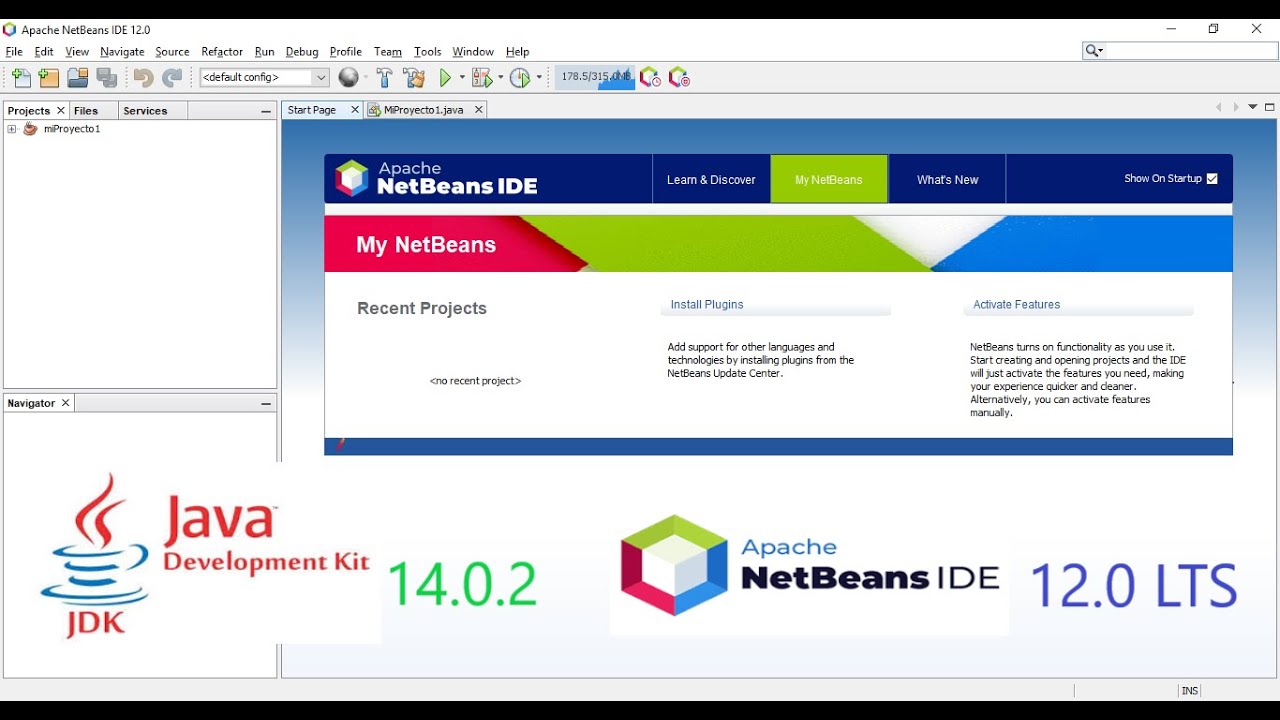
Task: Click the magnifier icon in the search box
Action: click(x=1094, y=51)
